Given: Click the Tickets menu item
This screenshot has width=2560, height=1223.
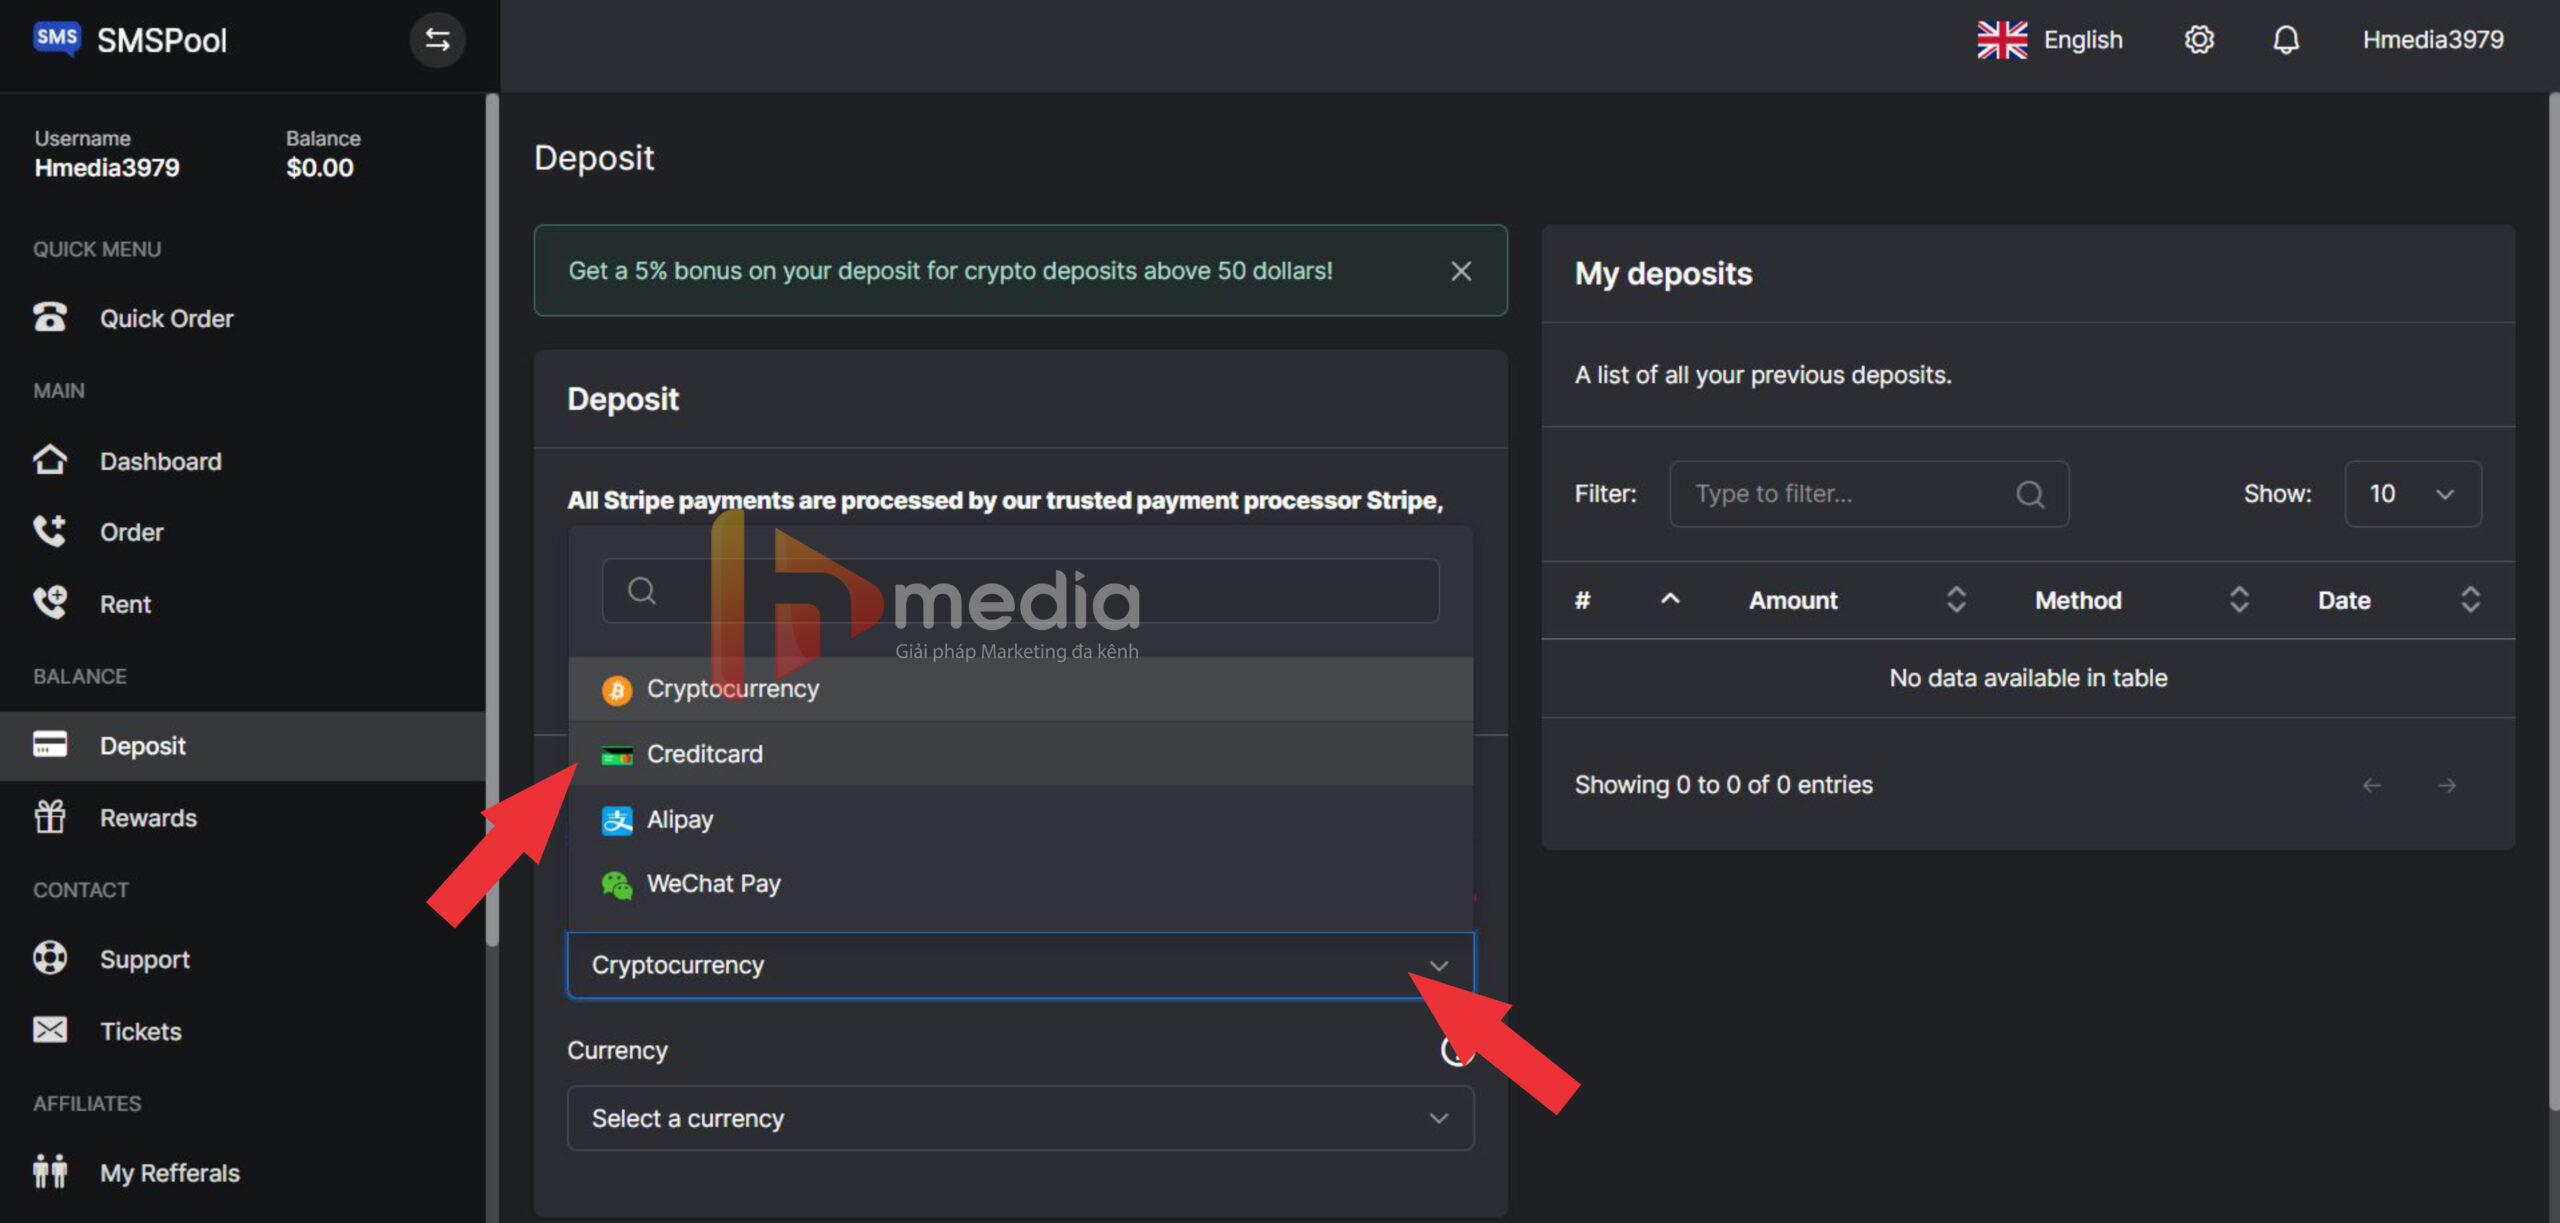Looking at the screenshot, I should [x=140, y=1030].
